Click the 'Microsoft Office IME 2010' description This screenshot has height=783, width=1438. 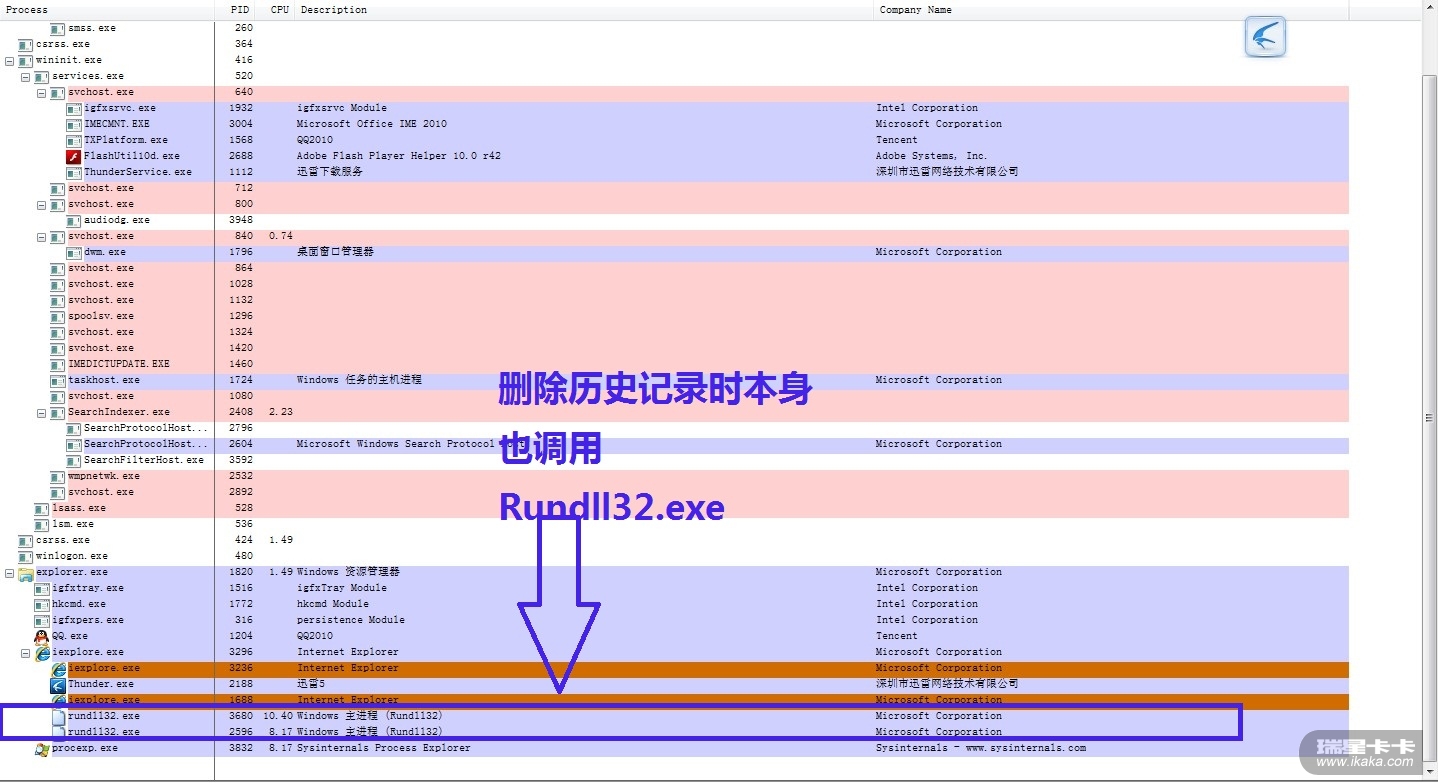[372, 124]
